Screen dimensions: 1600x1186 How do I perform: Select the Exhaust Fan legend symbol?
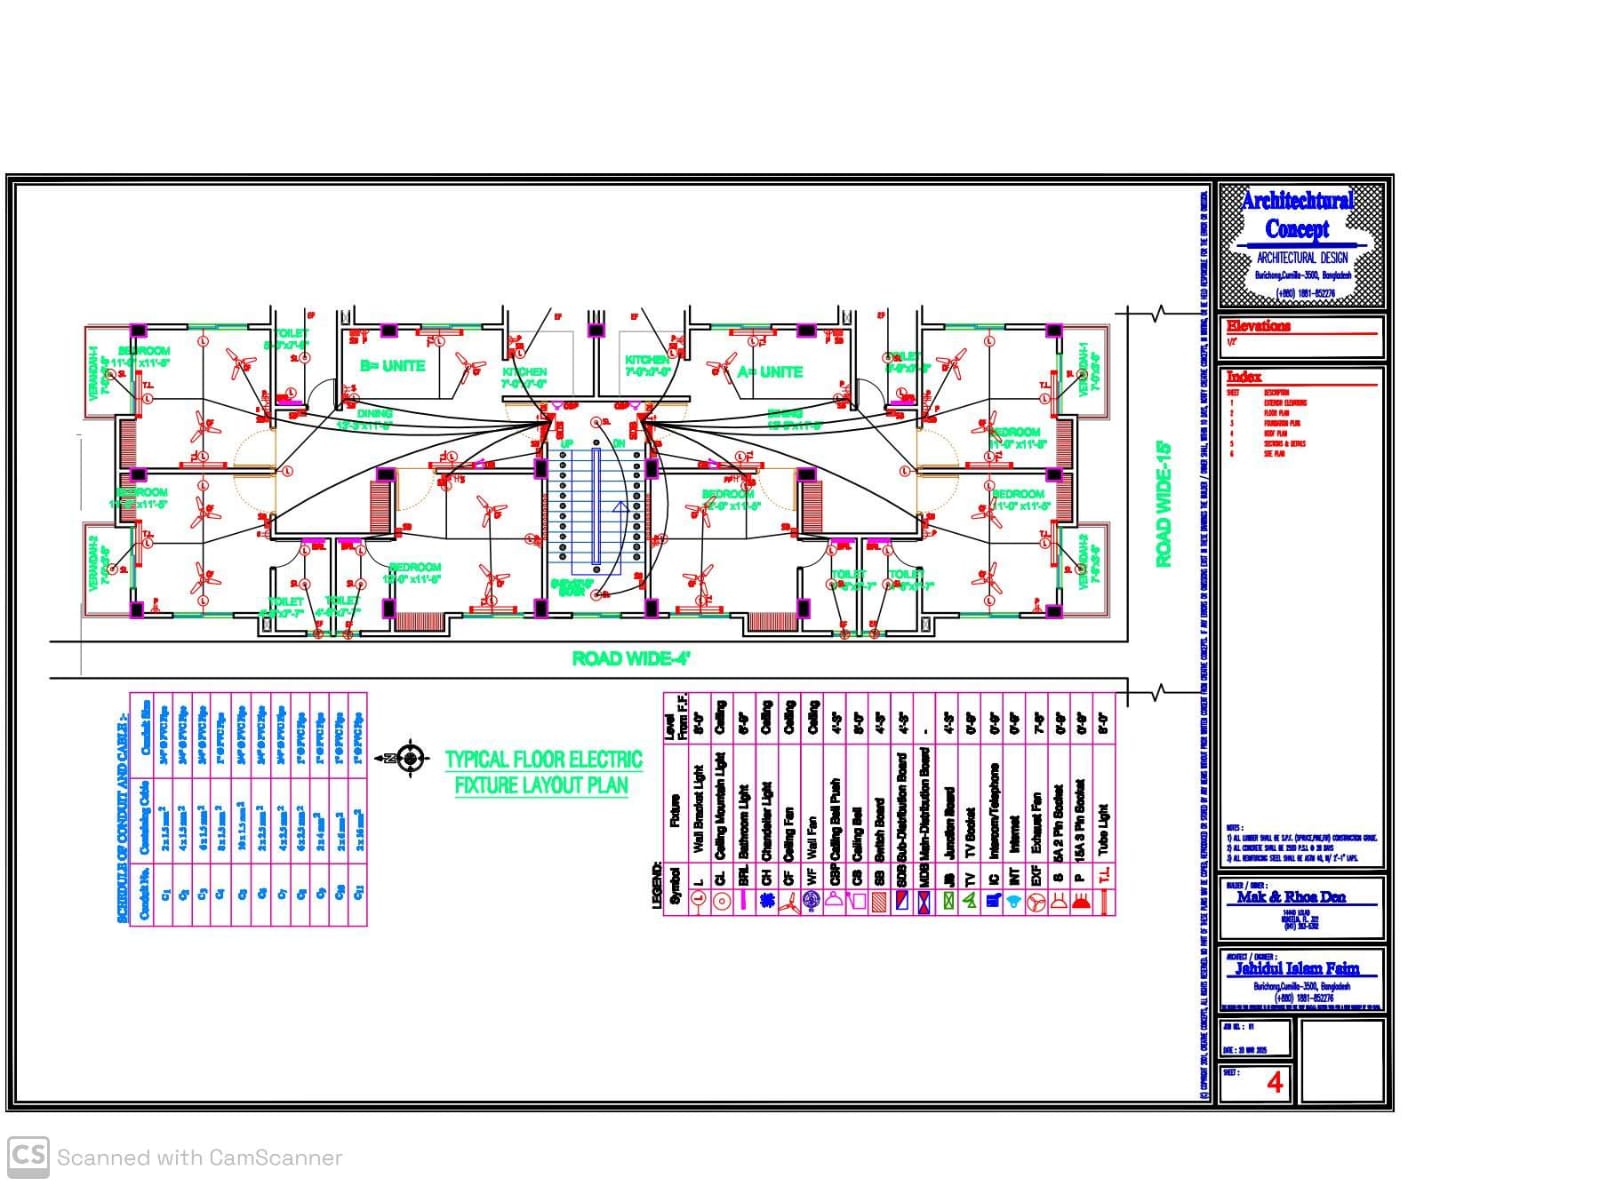(x=1037, y=900)
